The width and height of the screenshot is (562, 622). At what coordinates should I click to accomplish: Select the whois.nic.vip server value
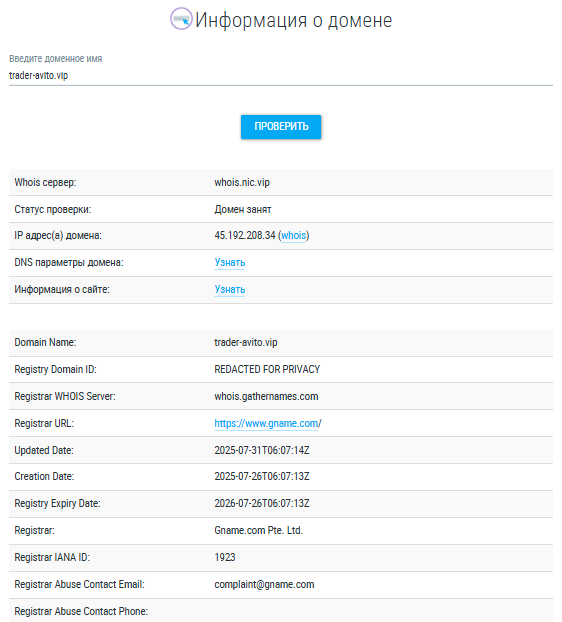(x=242, y=182)
